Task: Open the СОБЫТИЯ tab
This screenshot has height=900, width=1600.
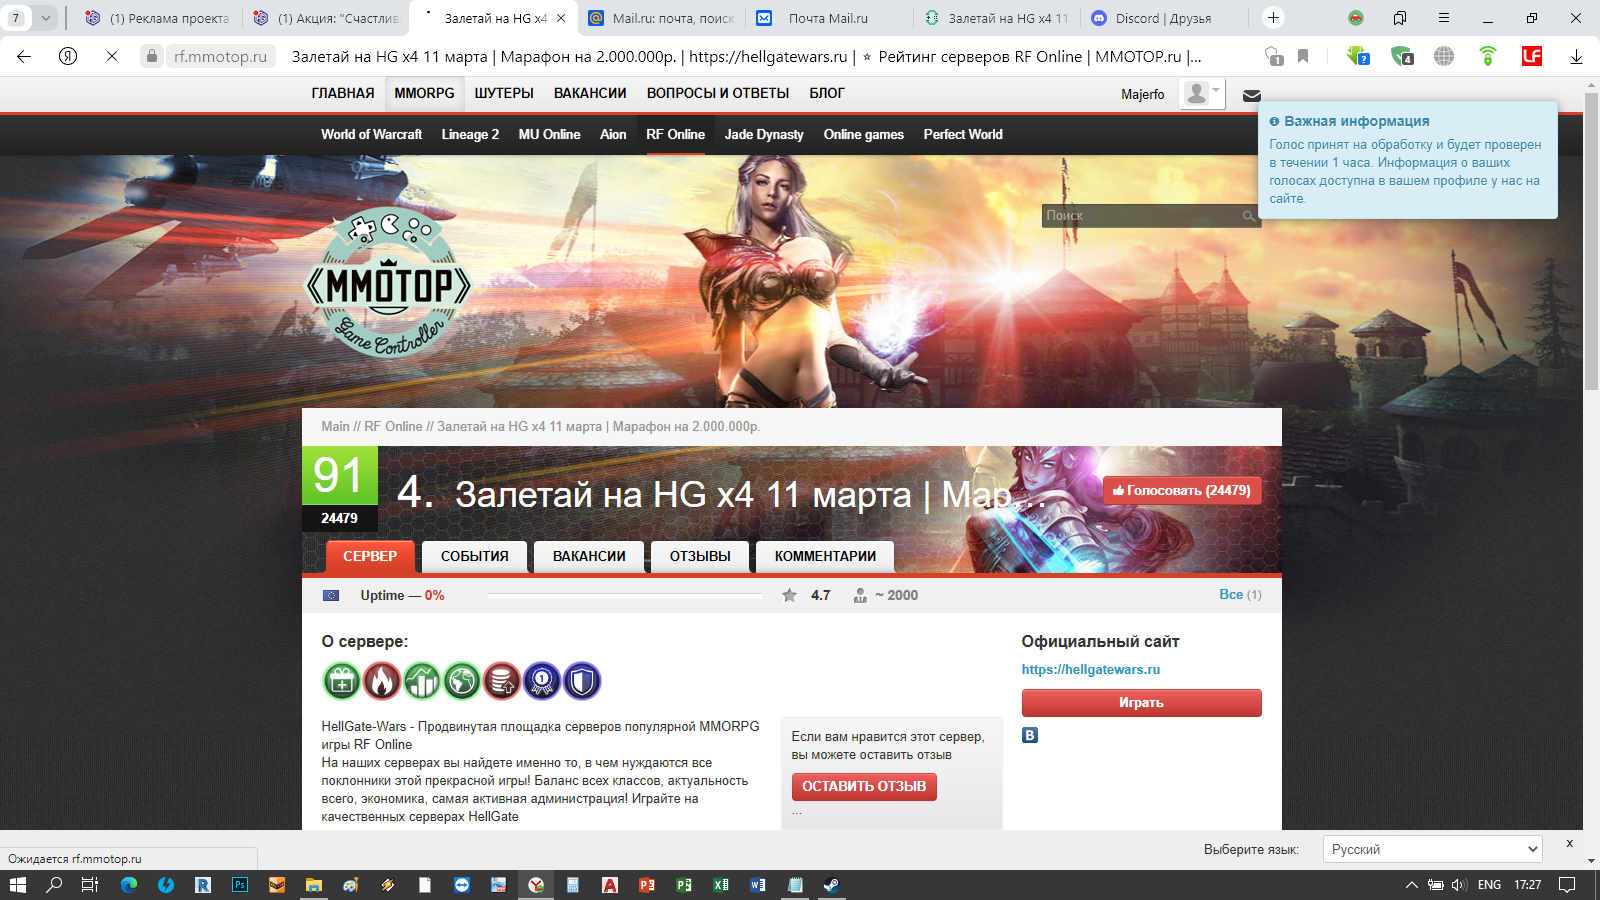Action: pos(475,556)
